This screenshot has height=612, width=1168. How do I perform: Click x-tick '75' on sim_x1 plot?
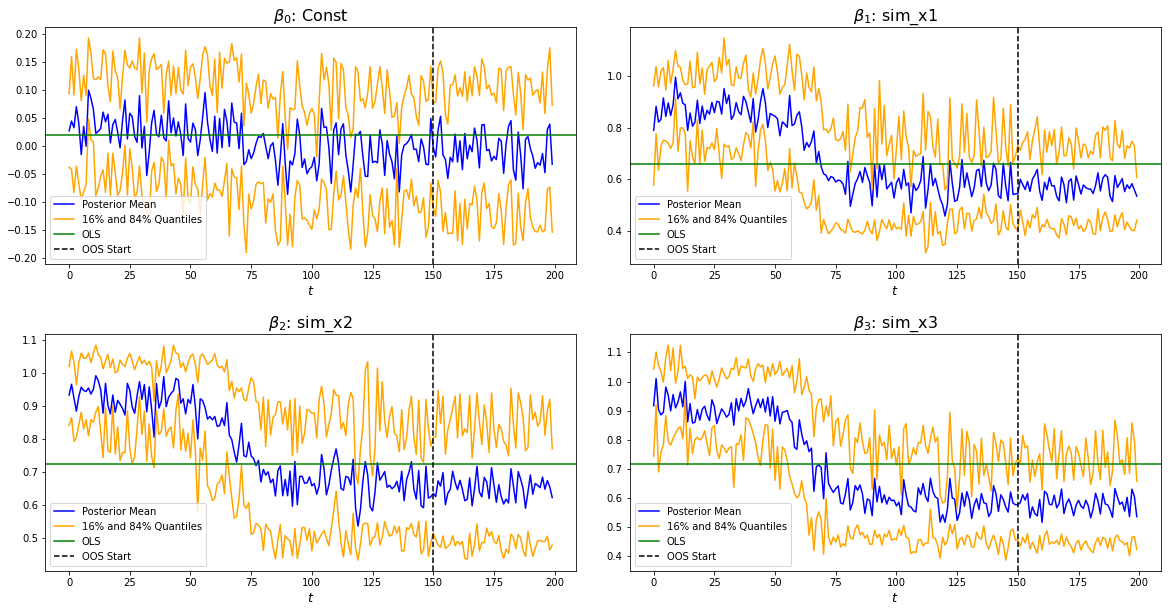836,275
